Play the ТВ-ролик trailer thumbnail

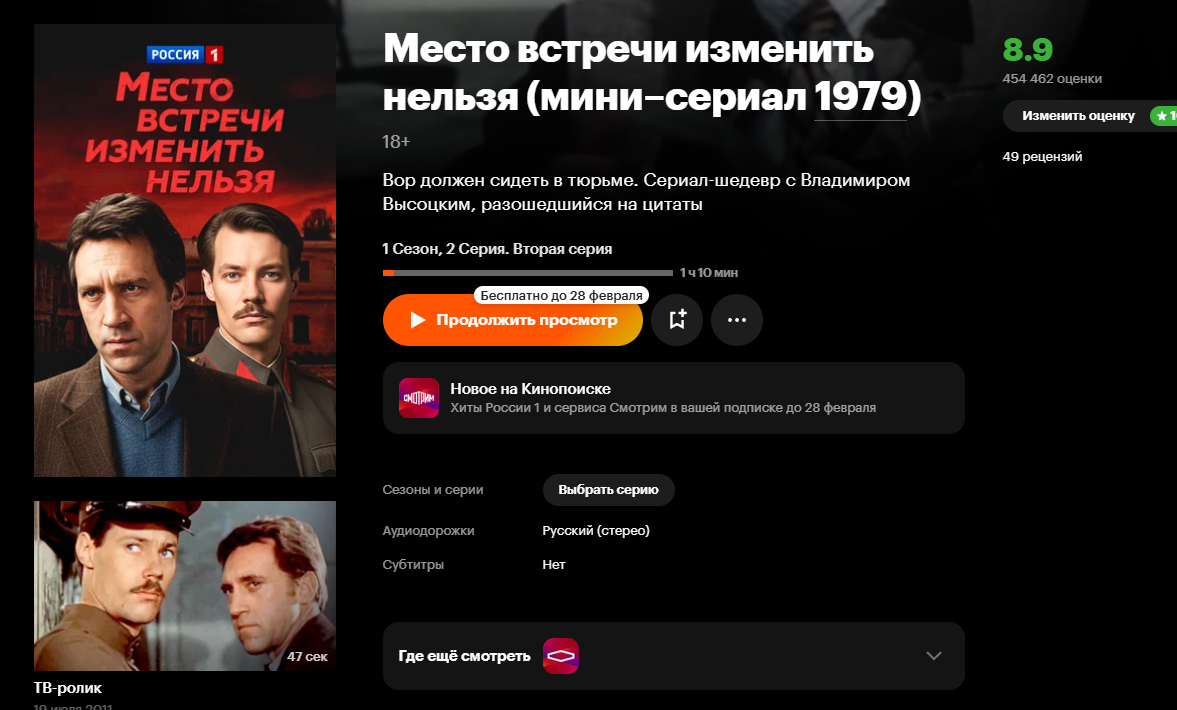(185, 586)
